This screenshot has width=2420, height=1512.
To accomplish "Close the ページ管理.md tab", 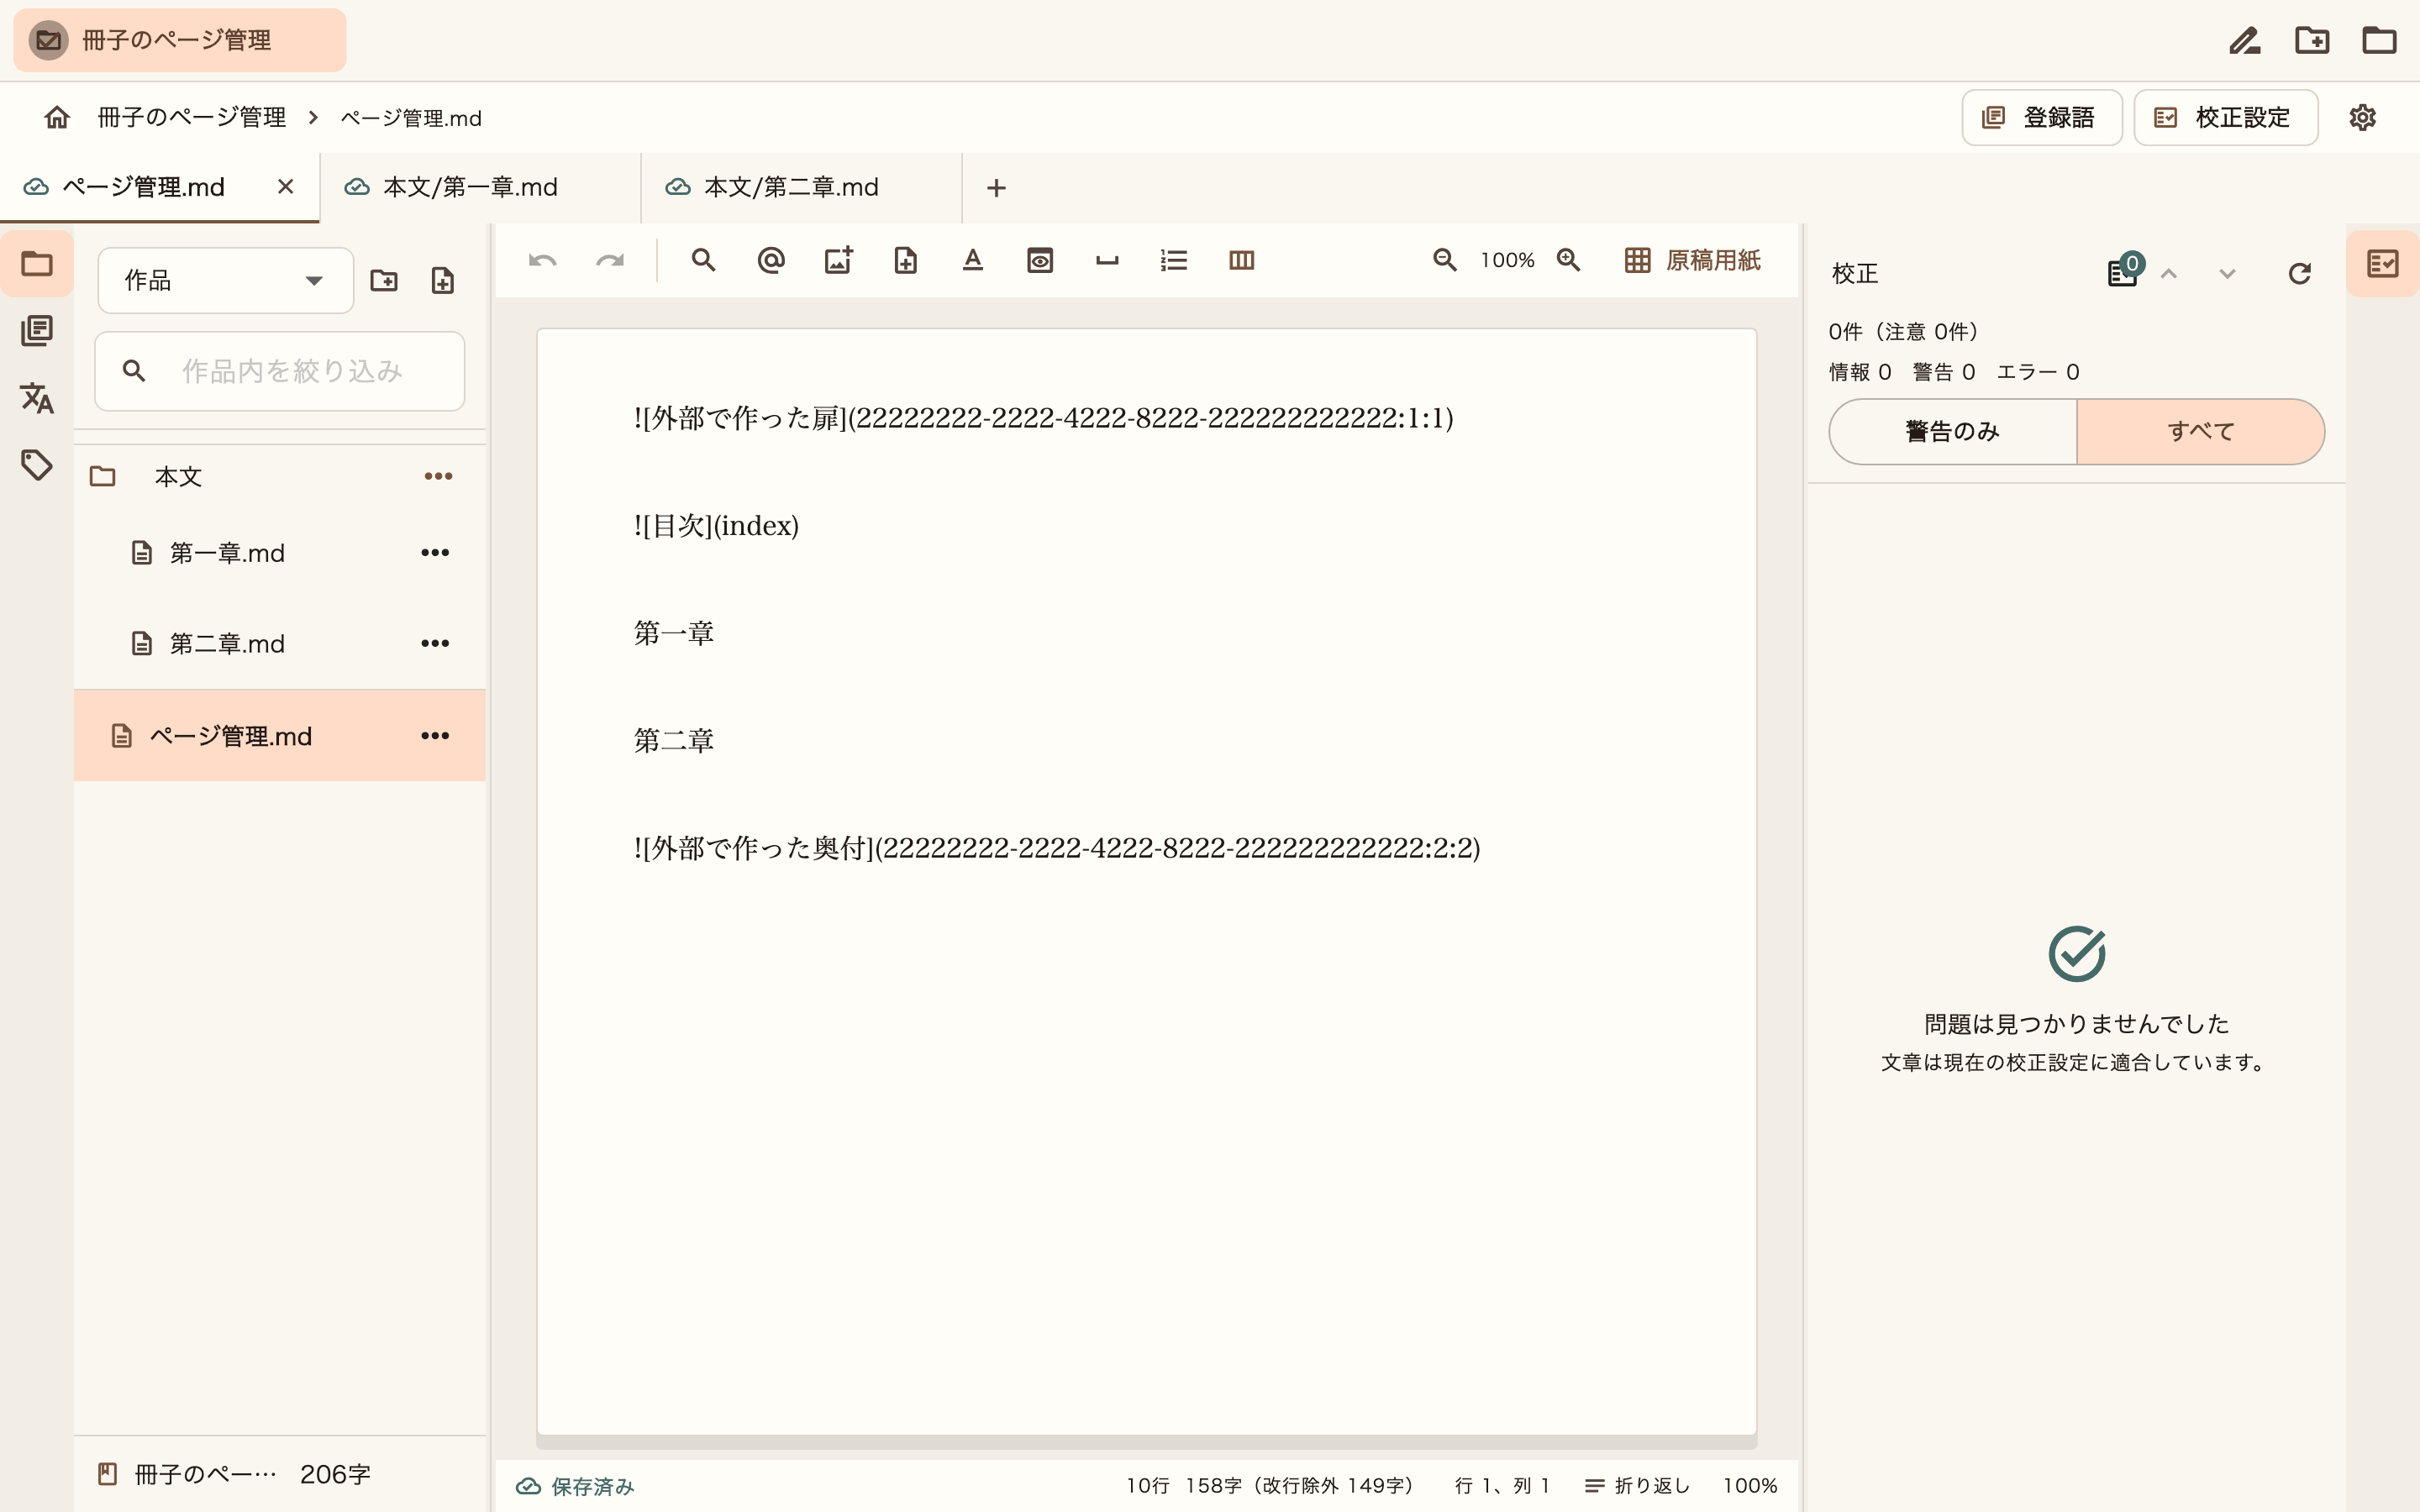I will pos(286,187).
